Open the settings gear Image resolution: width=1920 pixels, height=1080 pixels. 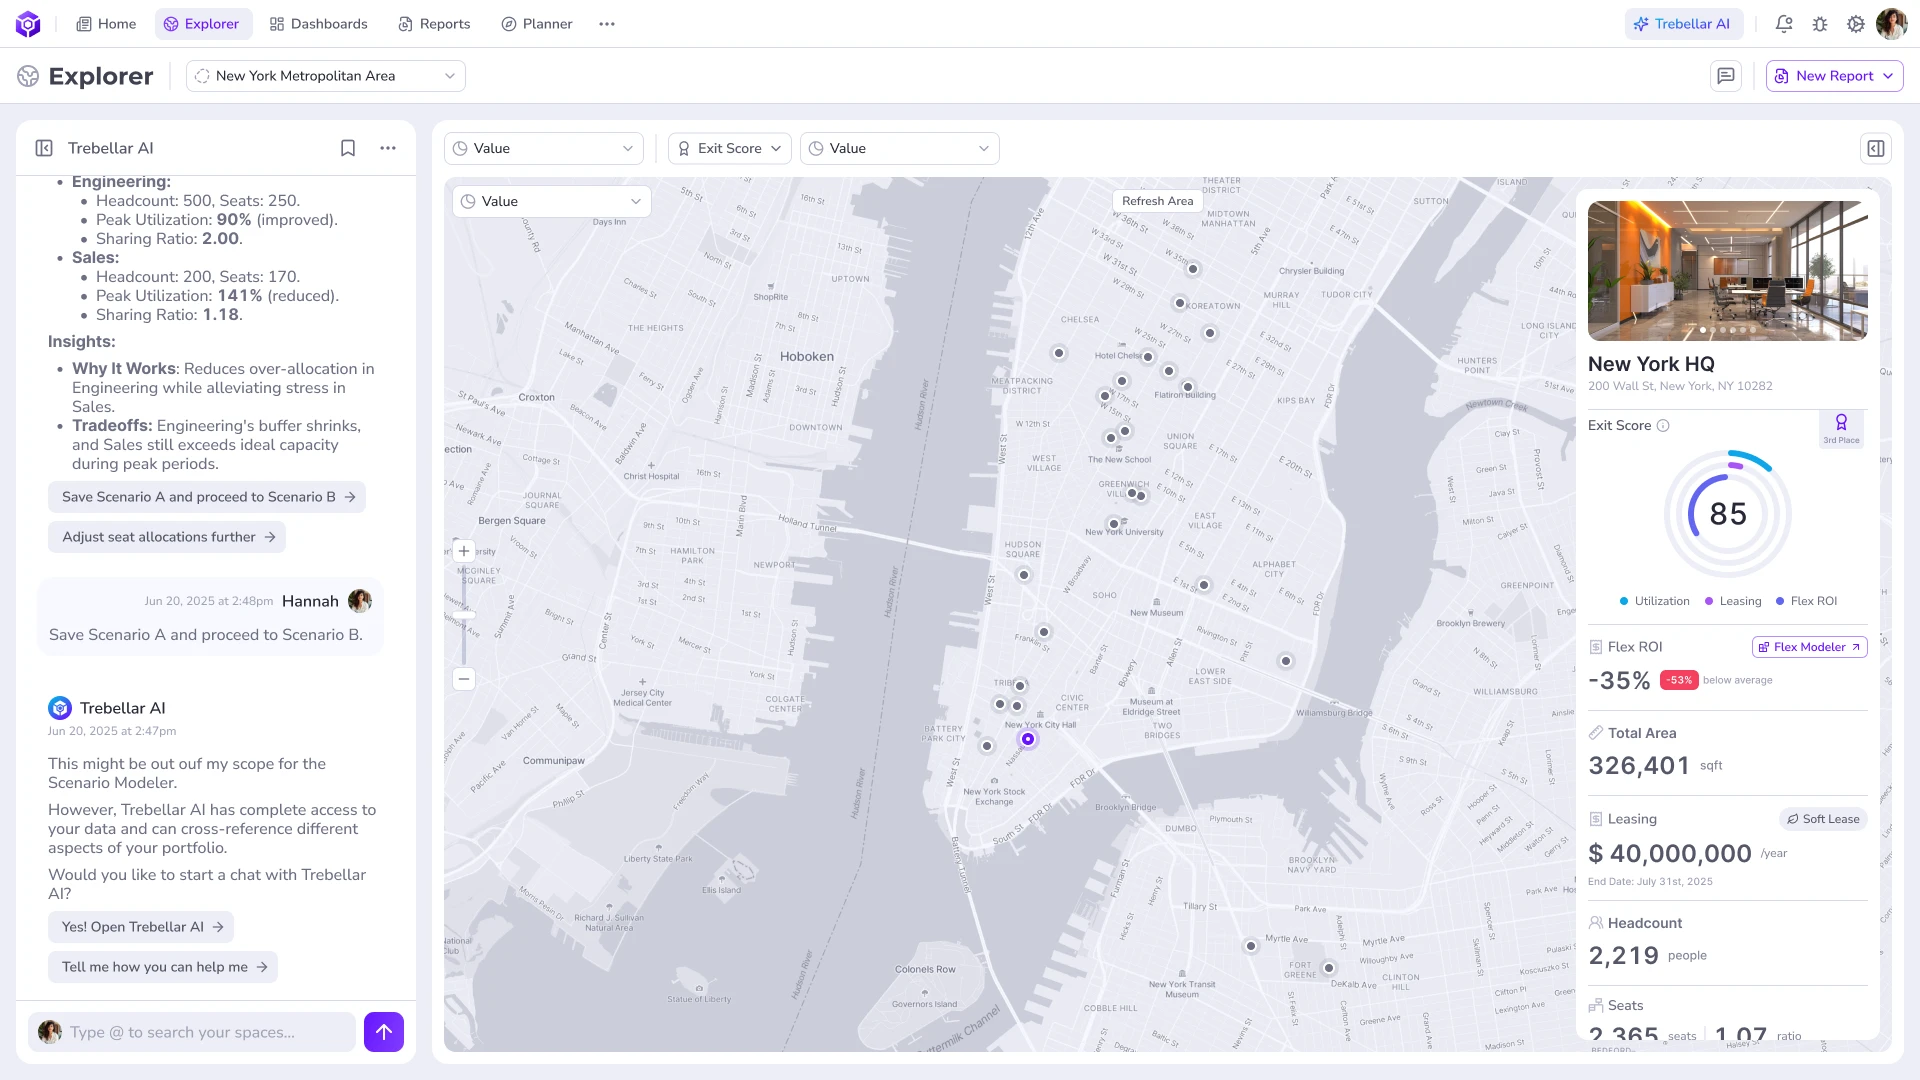1856,24
